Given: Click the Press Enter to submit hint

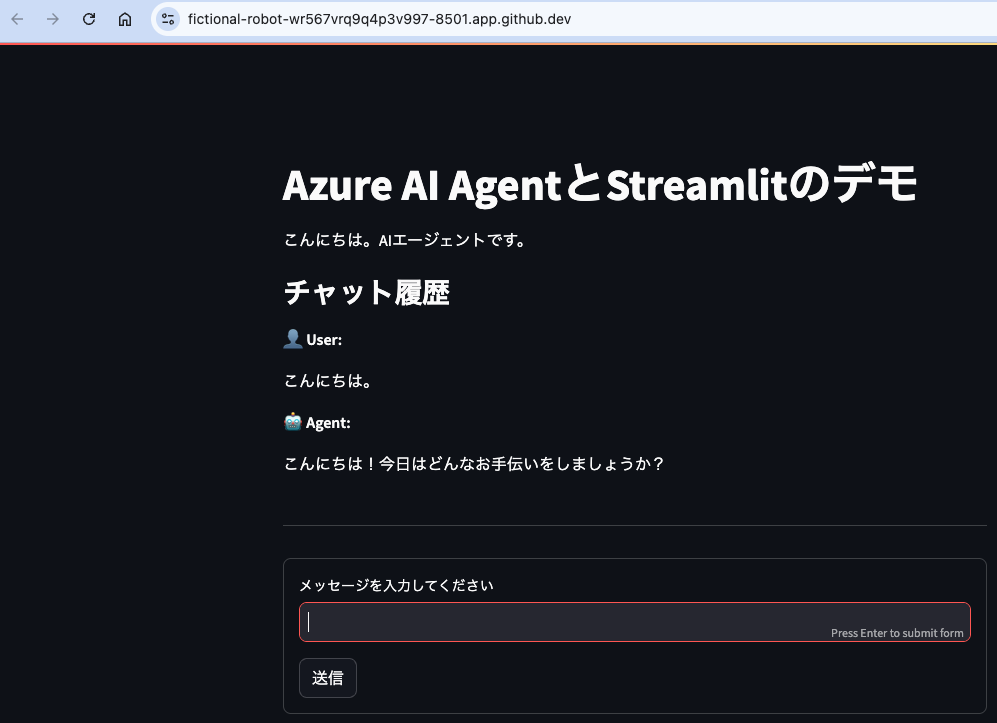Looking at the screenshot, I should tap(898, 632).
